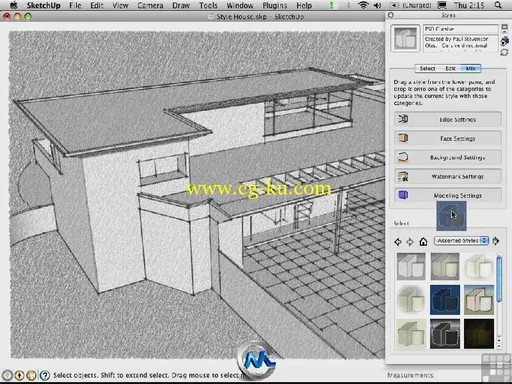Click the Background Settings icon
This screenshot has height=384, width=512.
403,157
